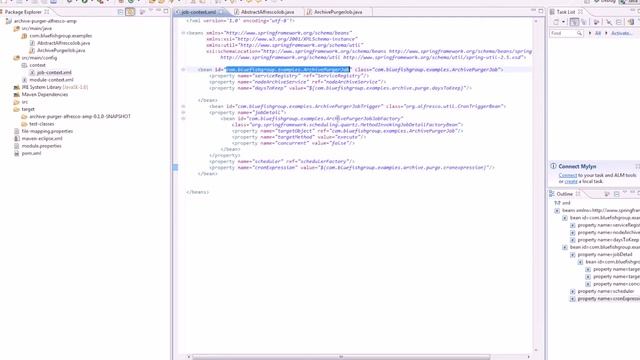Toggle Link with Editor in Package Explorer
Screen dimensions: 640x360
130,12
